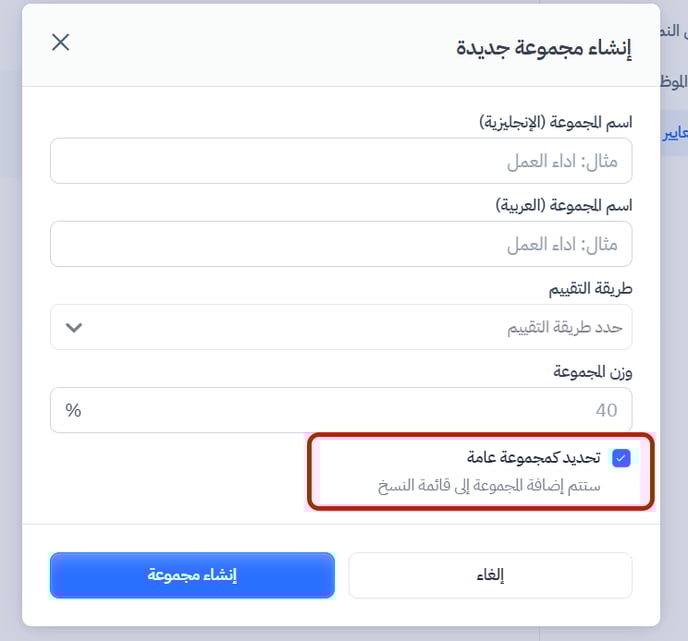Click the وزن المجموعة label
The image size is (688, 641).
click(x=593, y=371)
